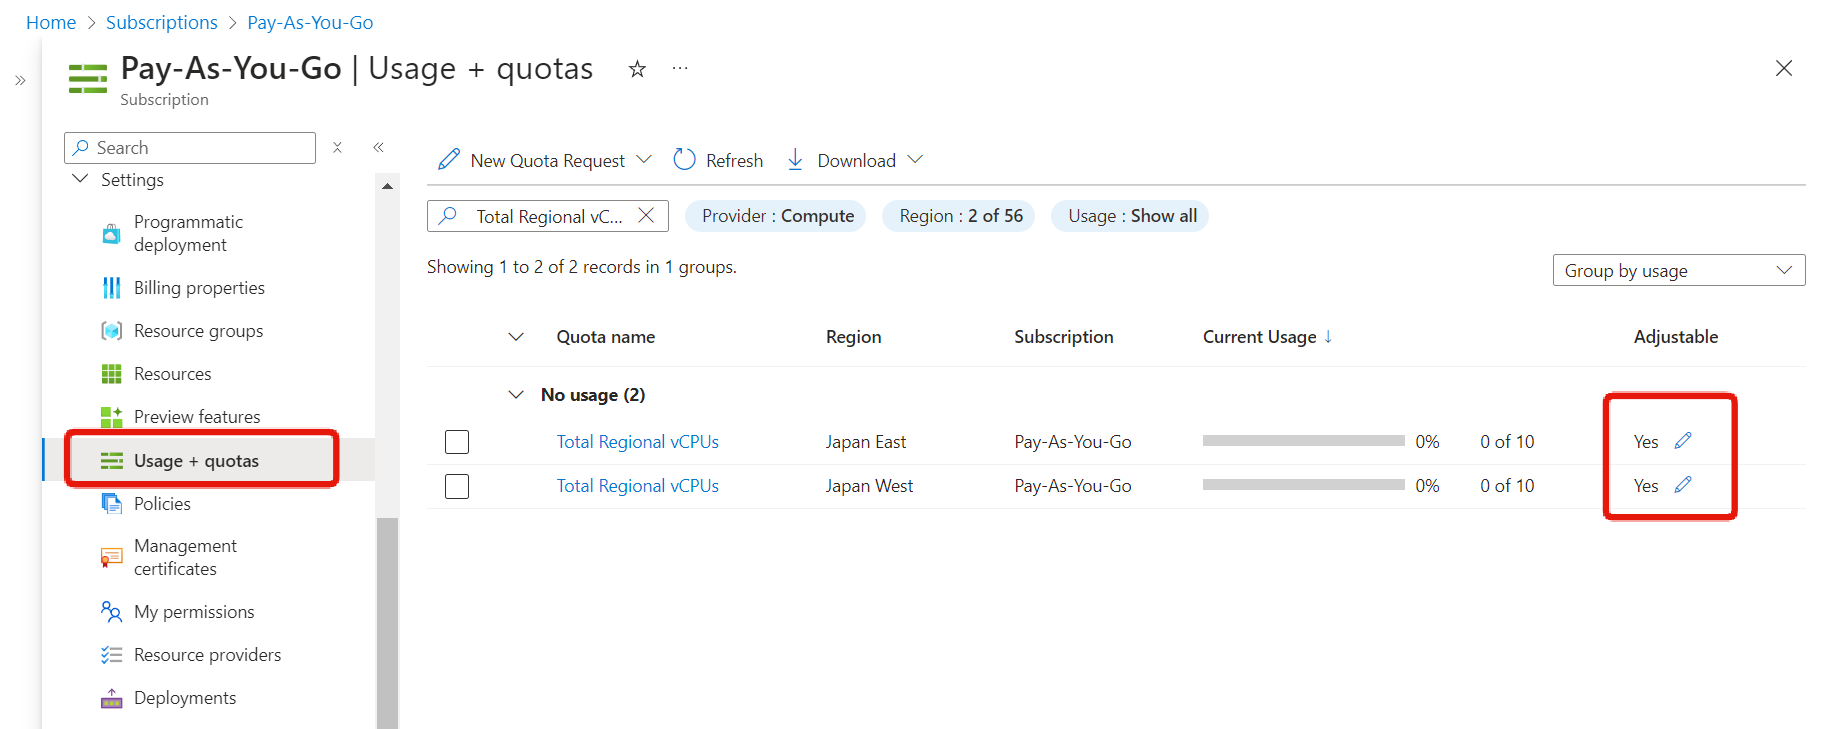
Task: Expand the portal menu with double chevron
Action: (x=20, y=81)
